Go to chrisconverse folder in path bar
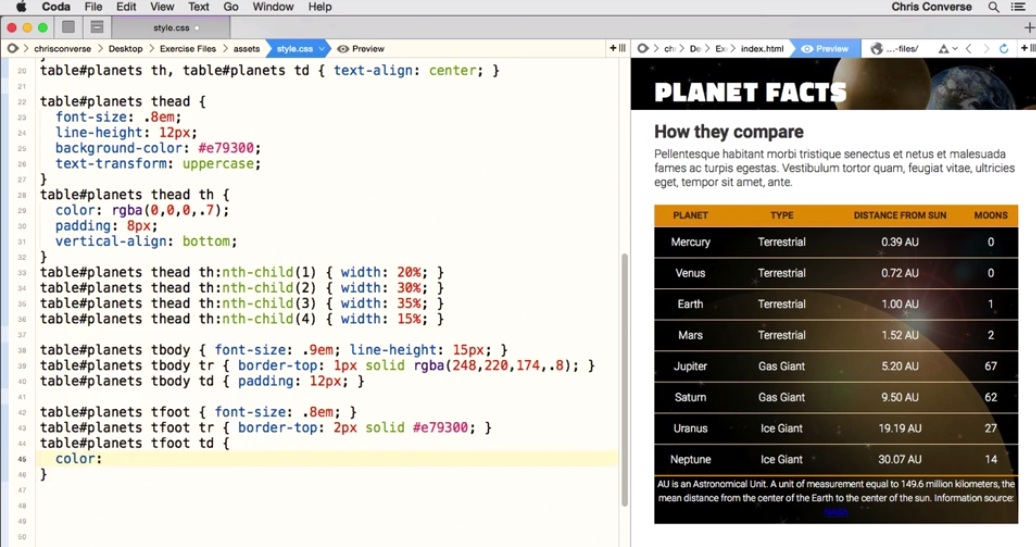 pyautogui.click(x=63, y=49)
